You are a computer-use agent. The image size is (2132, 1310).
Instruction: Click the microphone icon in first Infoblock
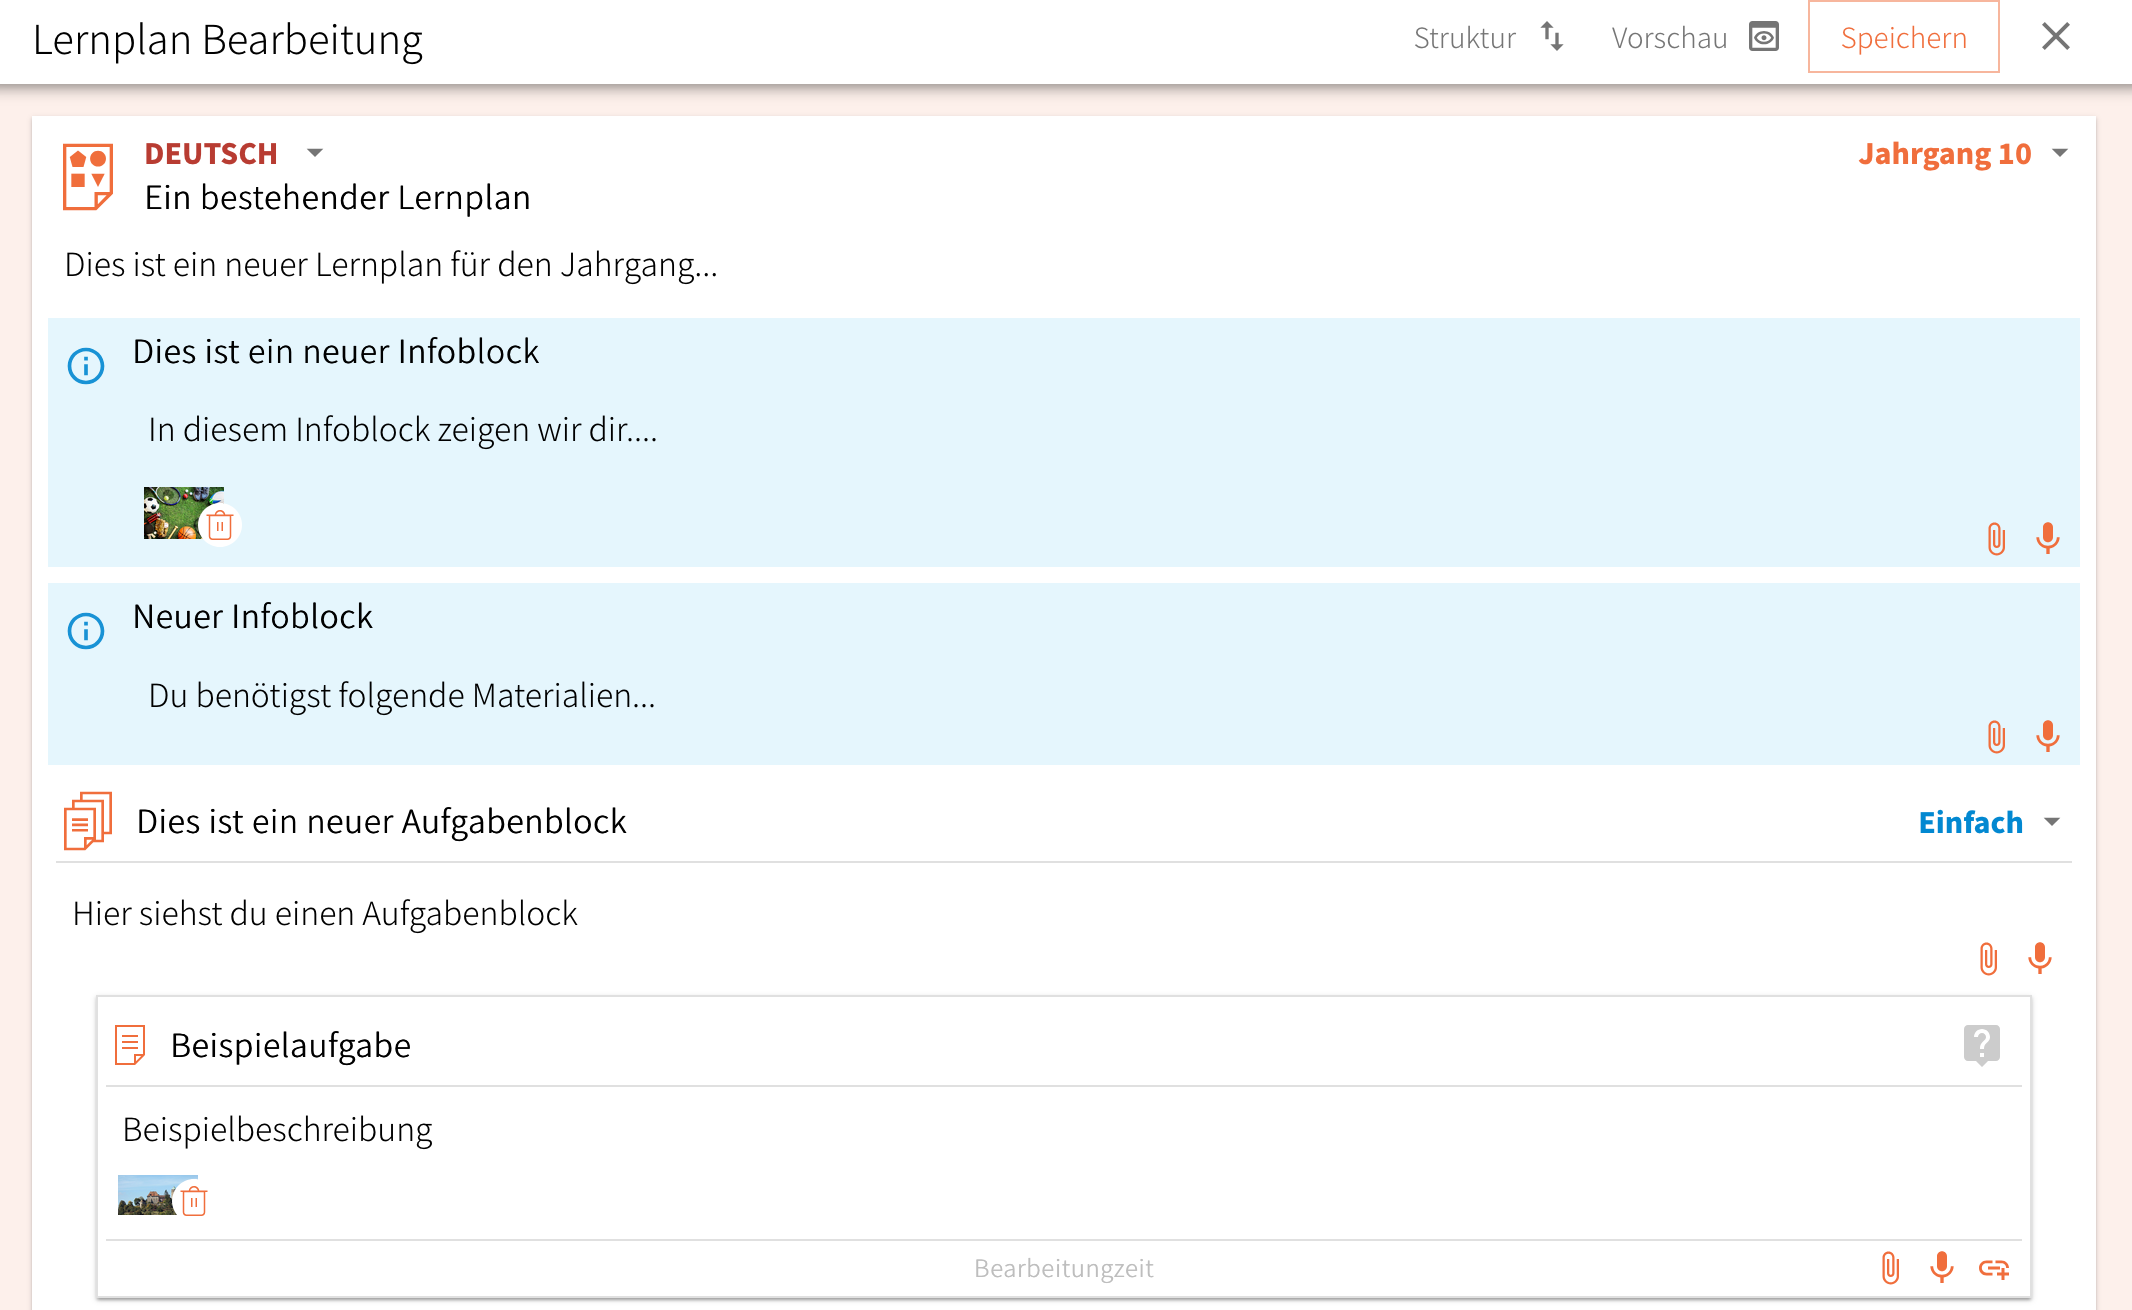click(2047, 539)
